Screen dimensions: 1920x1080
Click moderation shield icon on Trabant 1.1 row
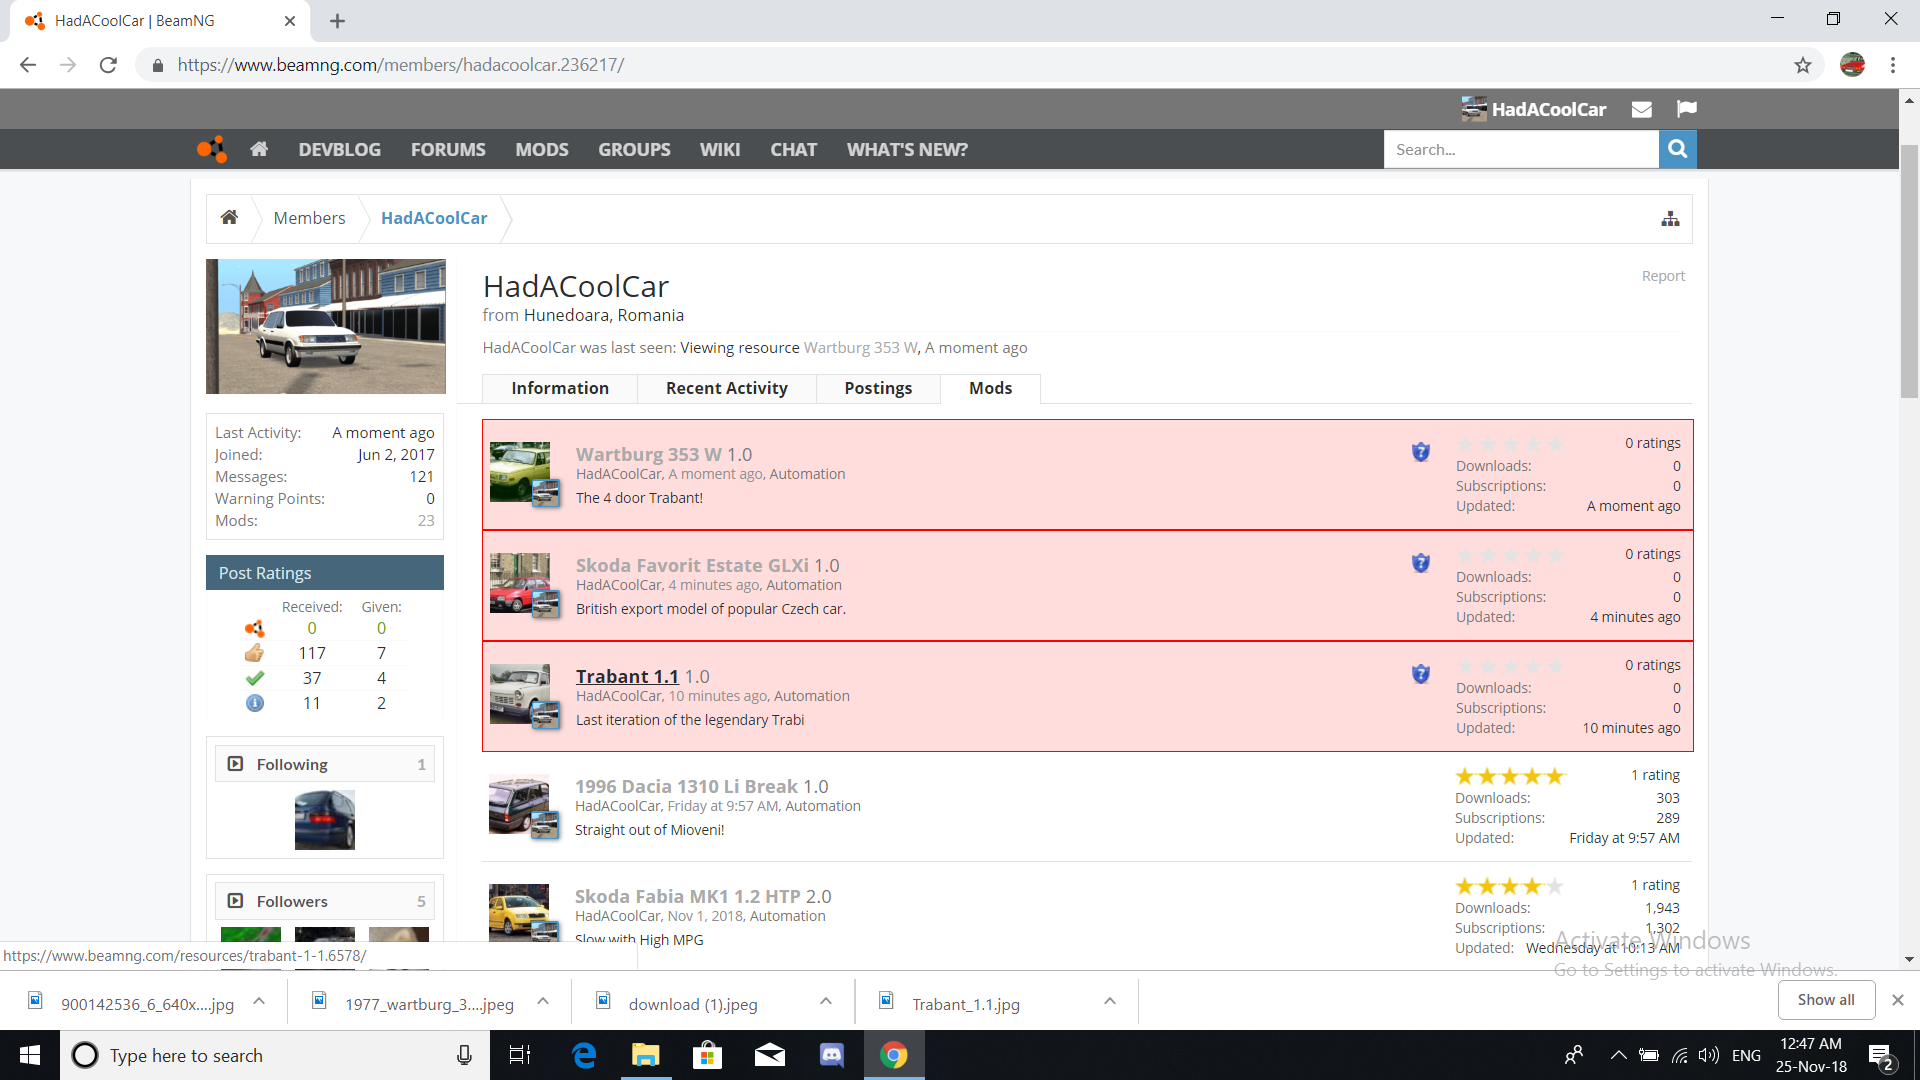click(x=1420, y=674)
